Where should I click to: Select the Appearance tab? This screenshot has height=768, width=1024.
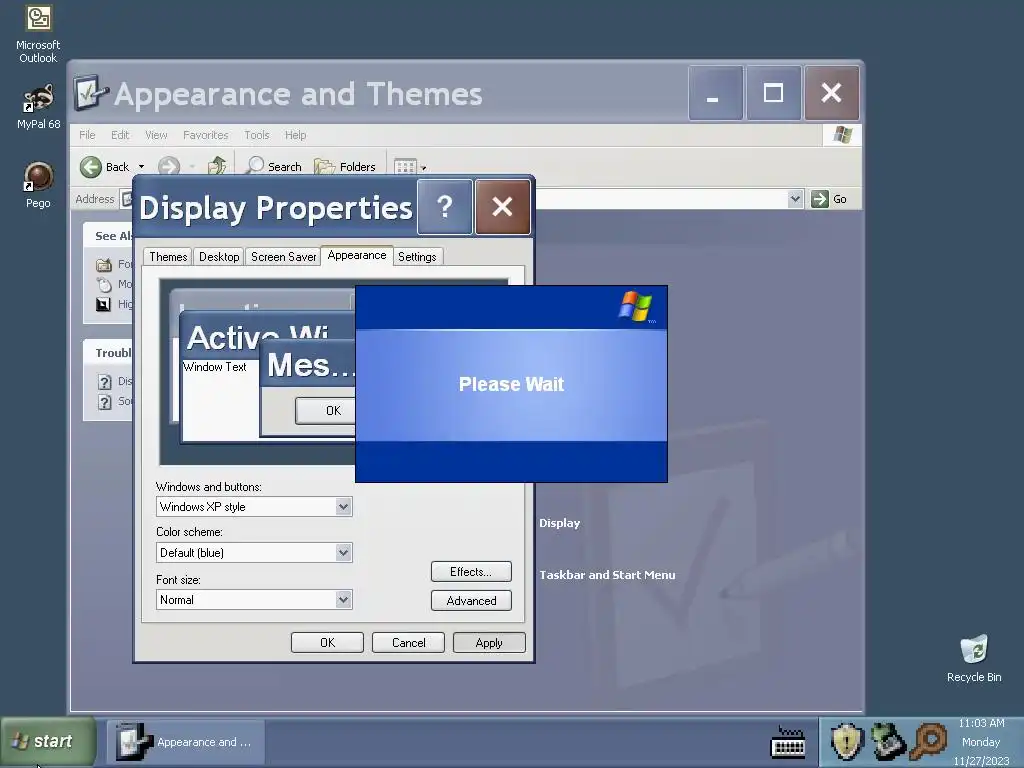click(x=357, y=255)
